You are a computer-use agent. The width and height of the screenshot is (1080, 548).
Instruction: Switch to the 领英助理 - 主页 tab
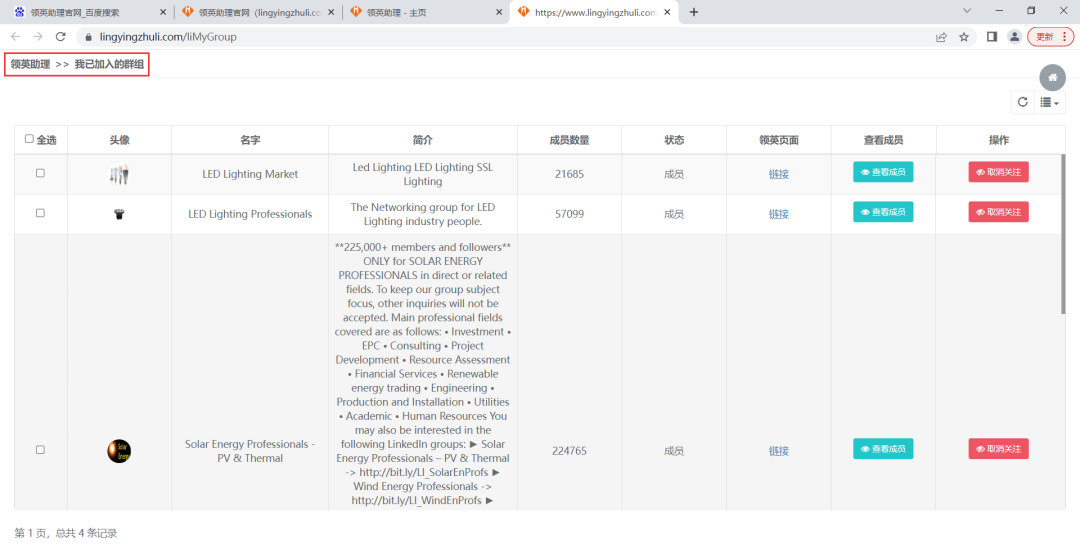[x=425, y=12]
